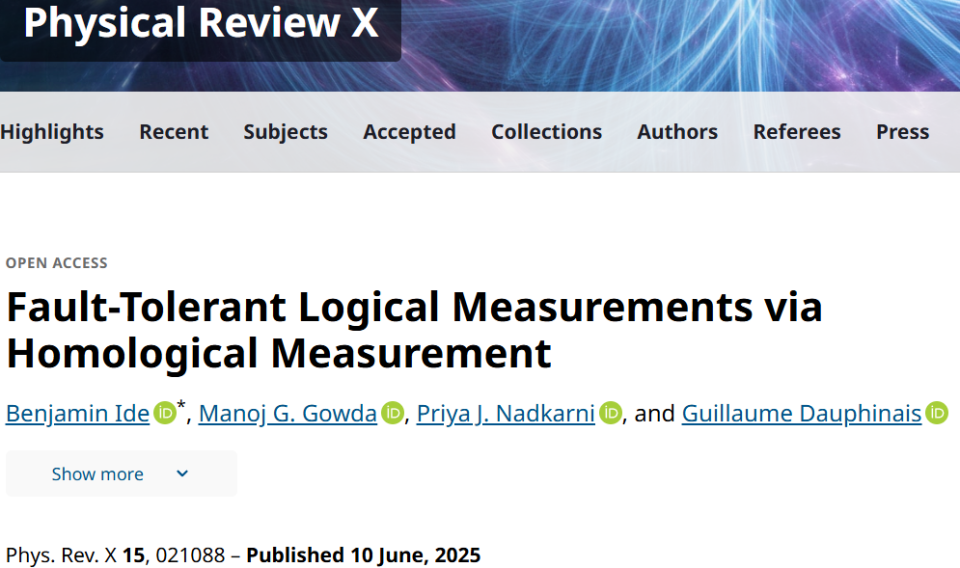Open the Accepted papers menu item
Viewport: 960px width, 568px height.
click(x=410, y=132)
